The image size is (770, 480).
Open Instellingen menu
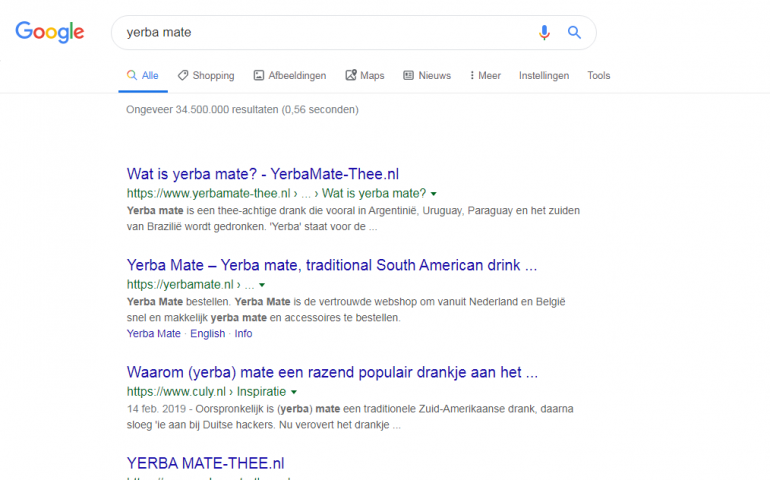[x=544, y=76]
